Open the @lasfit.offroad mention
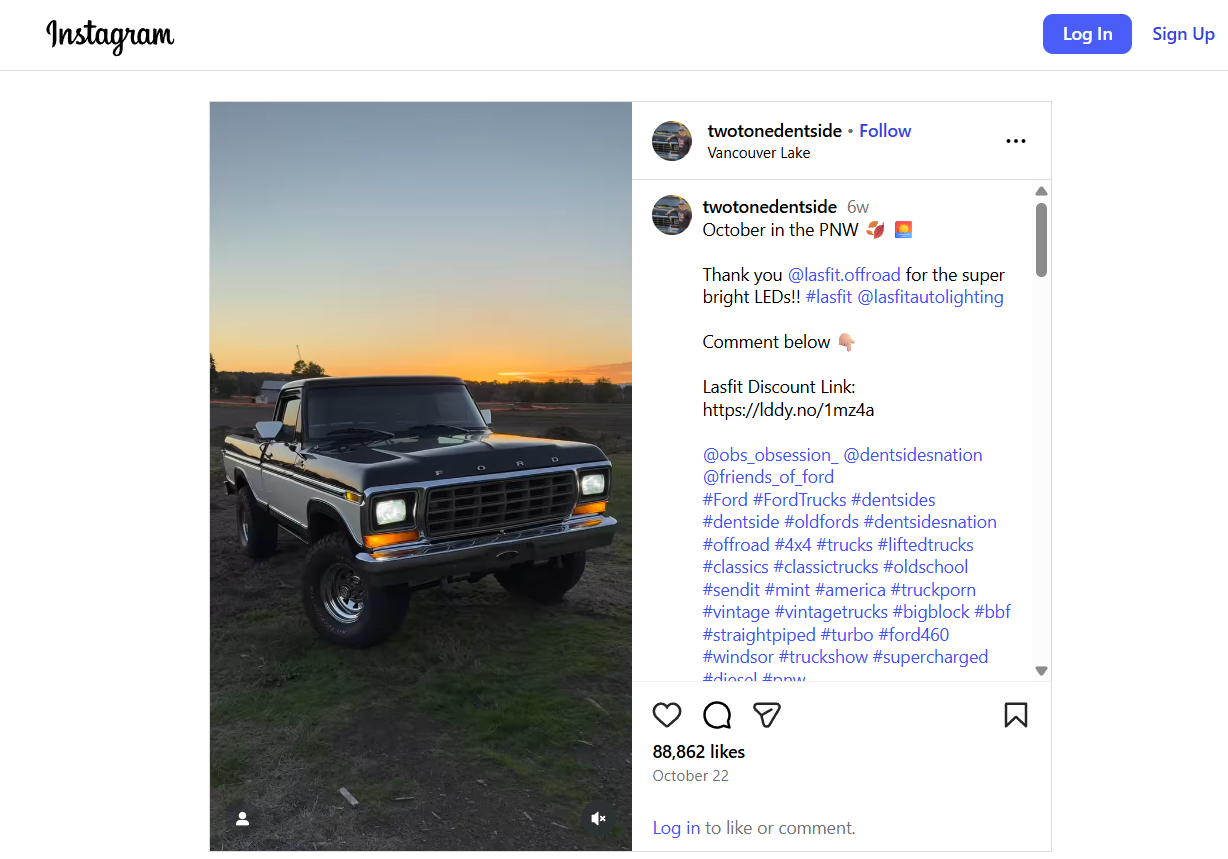The width and height of the screenshot is (1228, 859). tap(844, 275)
